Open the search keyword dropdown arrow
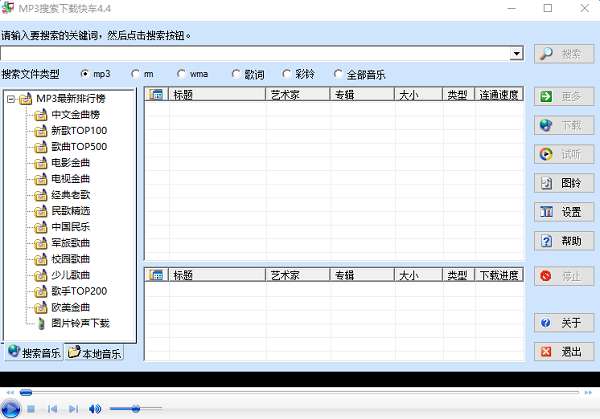 (517, 53)
